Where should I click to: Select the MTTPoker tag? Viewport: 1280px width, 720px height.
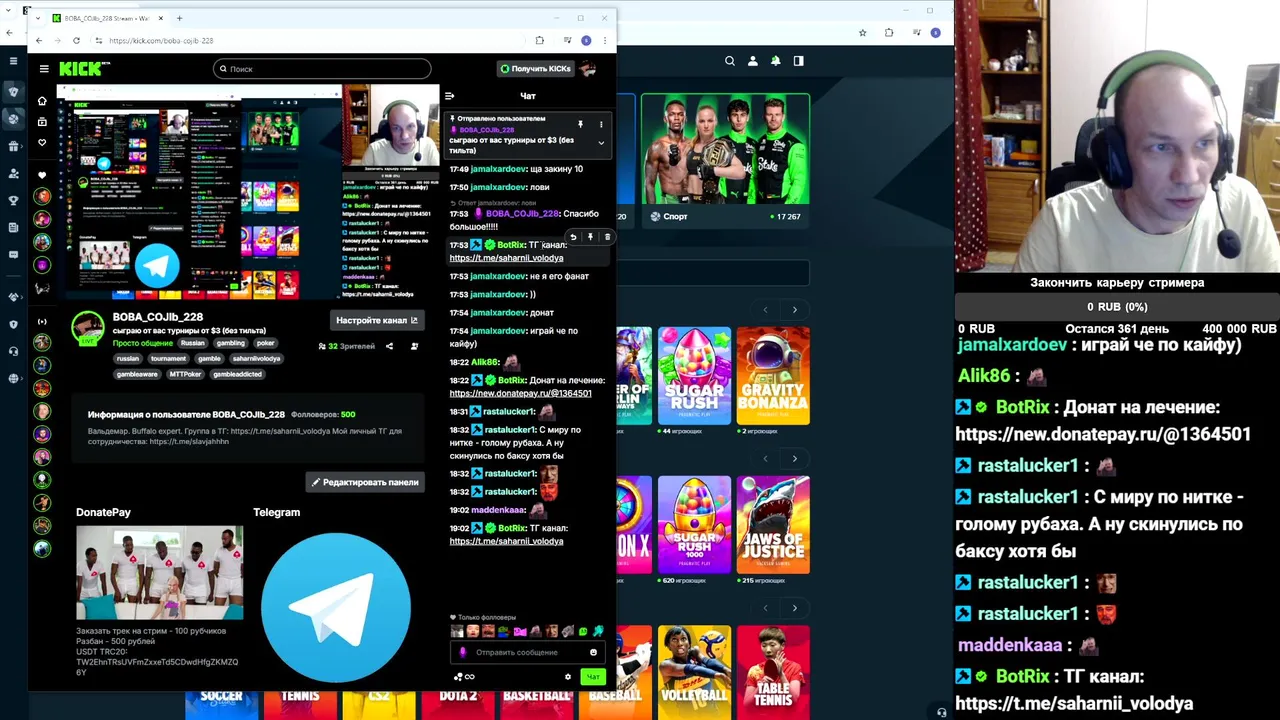[185, 374]
